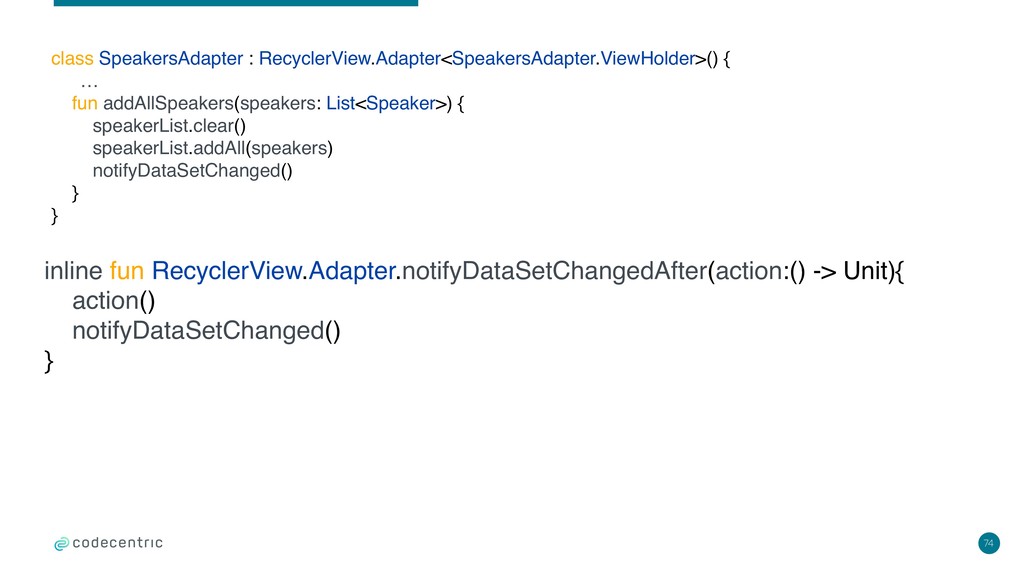Screen dimensions: 1024x576
Task: Click the codecentric logo icon
Action: (x=61, y=543)
